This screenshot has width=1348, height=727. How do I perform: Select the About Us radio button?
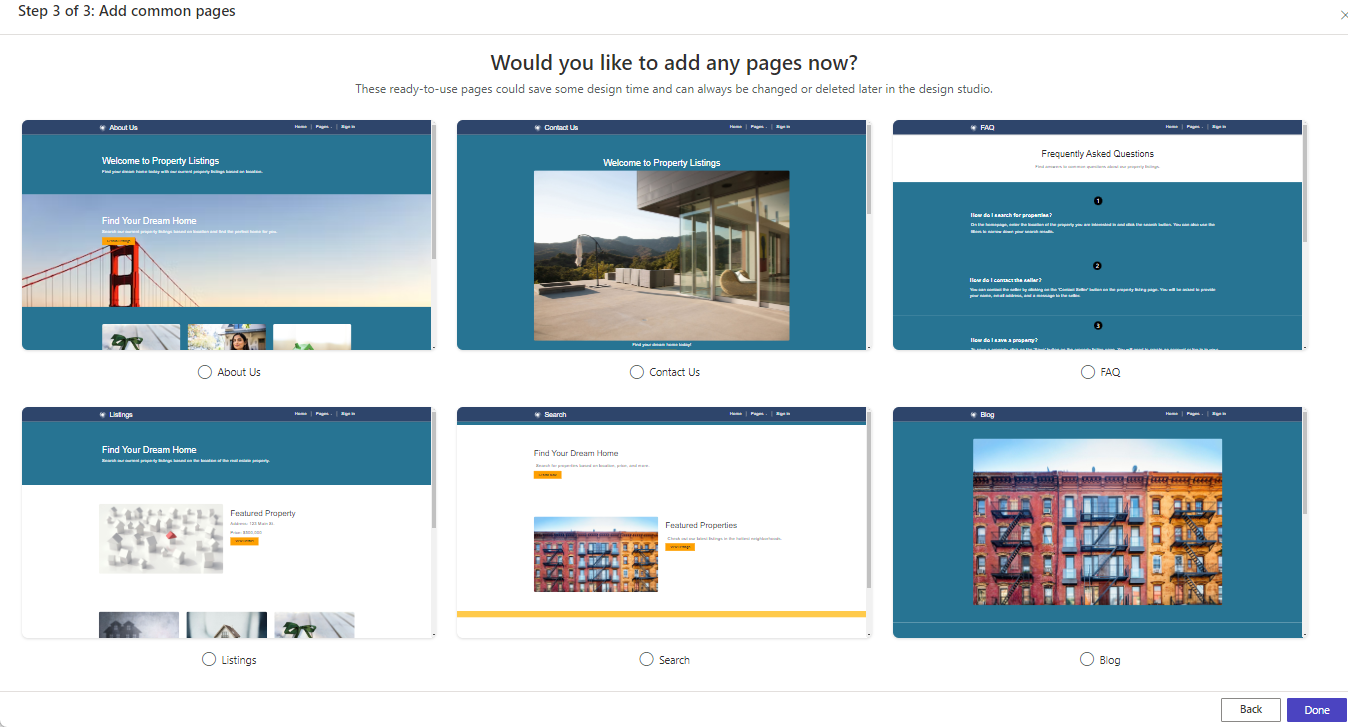tap(205, 372)
